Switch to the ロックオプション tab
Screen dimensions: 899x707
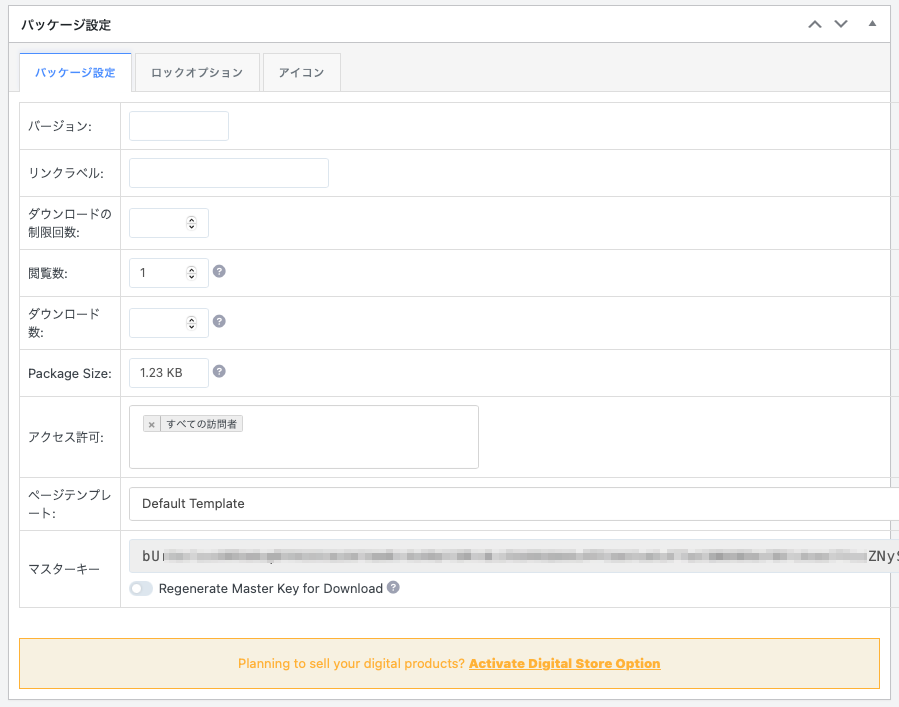[x=197, y=73]
